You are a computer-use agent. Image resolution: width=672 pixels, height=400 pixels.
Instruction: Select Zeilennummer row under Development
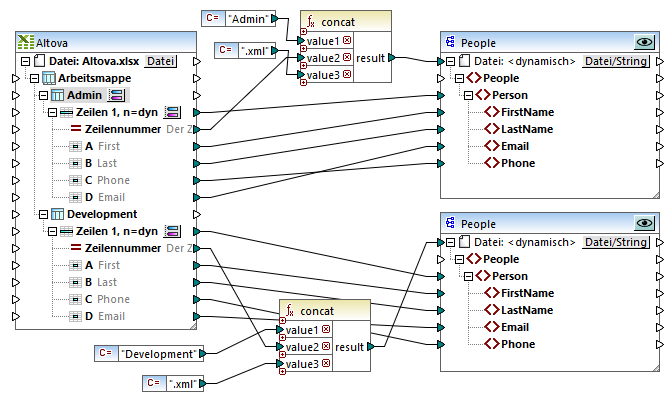pos(121,248)
